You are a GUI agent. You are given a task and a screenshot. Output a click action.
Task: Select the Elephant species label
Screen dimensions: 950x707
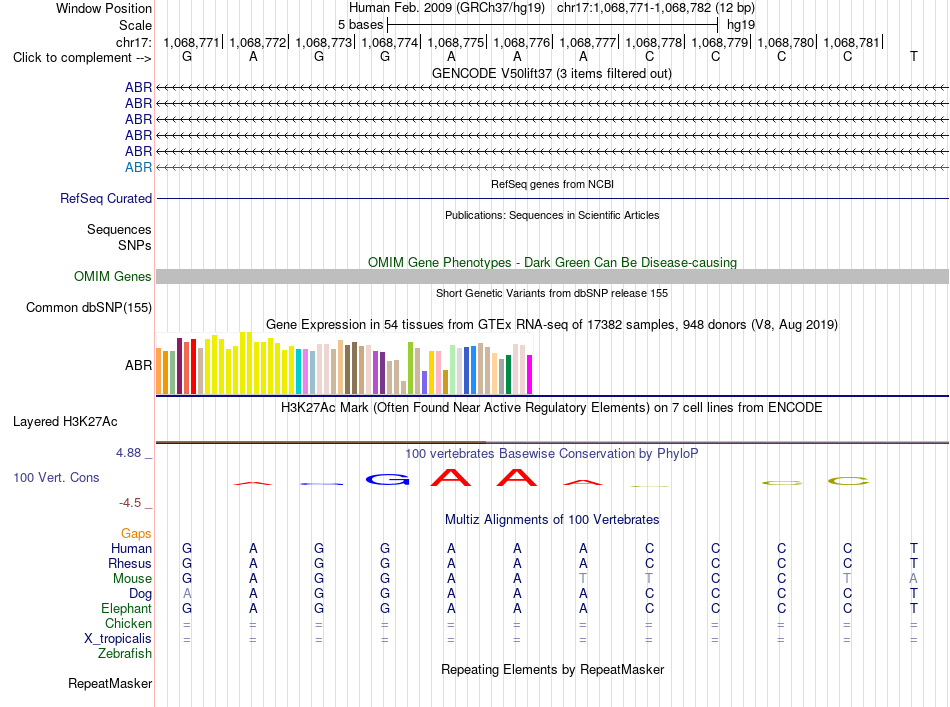[x=126, y=608]
